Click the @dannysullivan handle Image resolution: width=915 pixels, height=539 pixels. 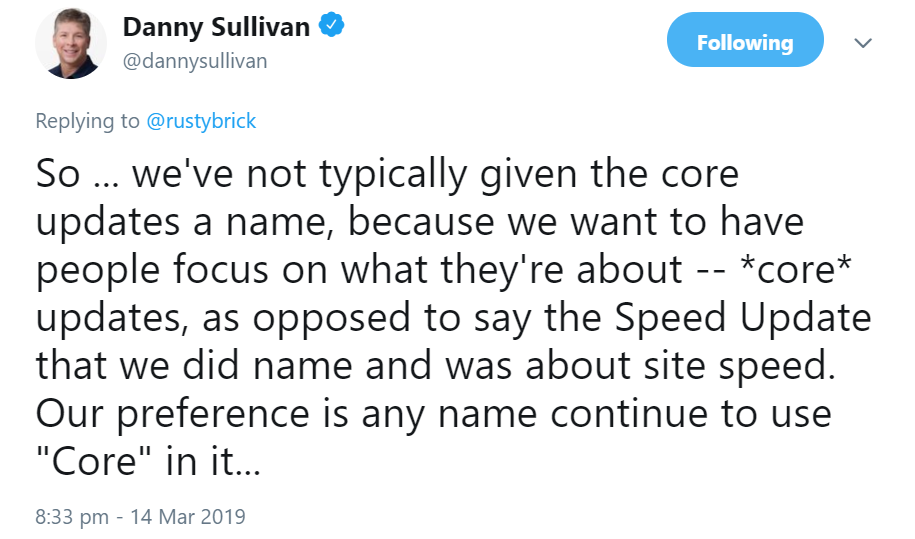(x=195, y=61)
